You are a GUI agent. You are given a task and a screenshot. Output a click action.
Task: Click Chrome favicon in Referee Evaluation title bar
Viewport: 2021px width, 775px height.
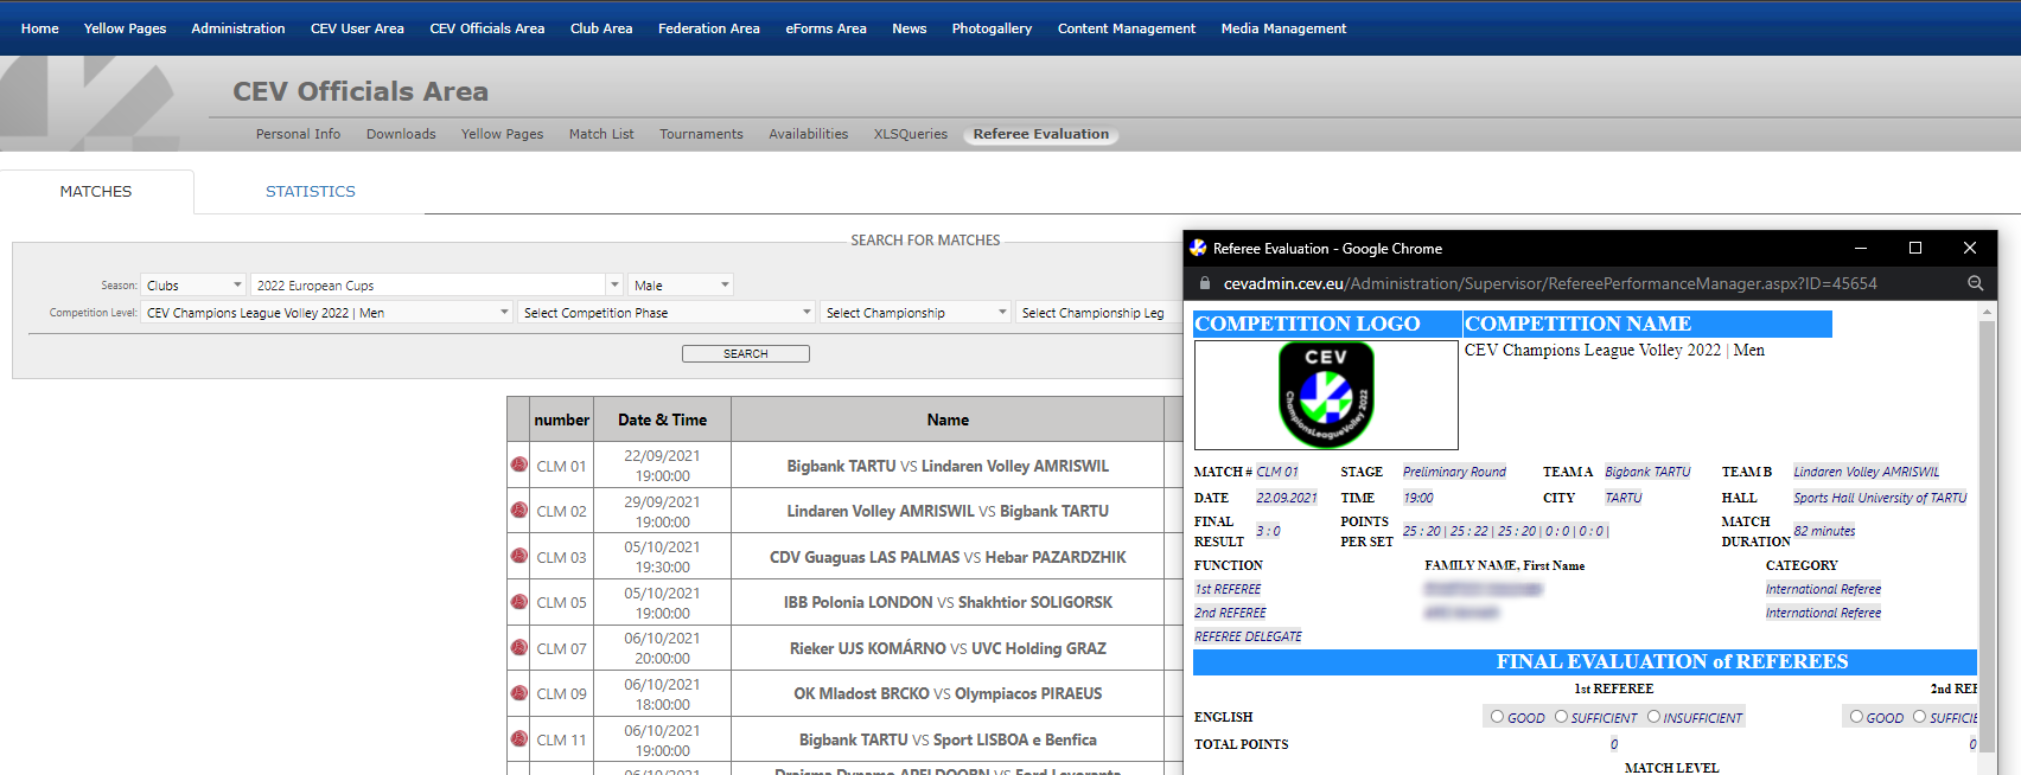tap(1198, 248)
